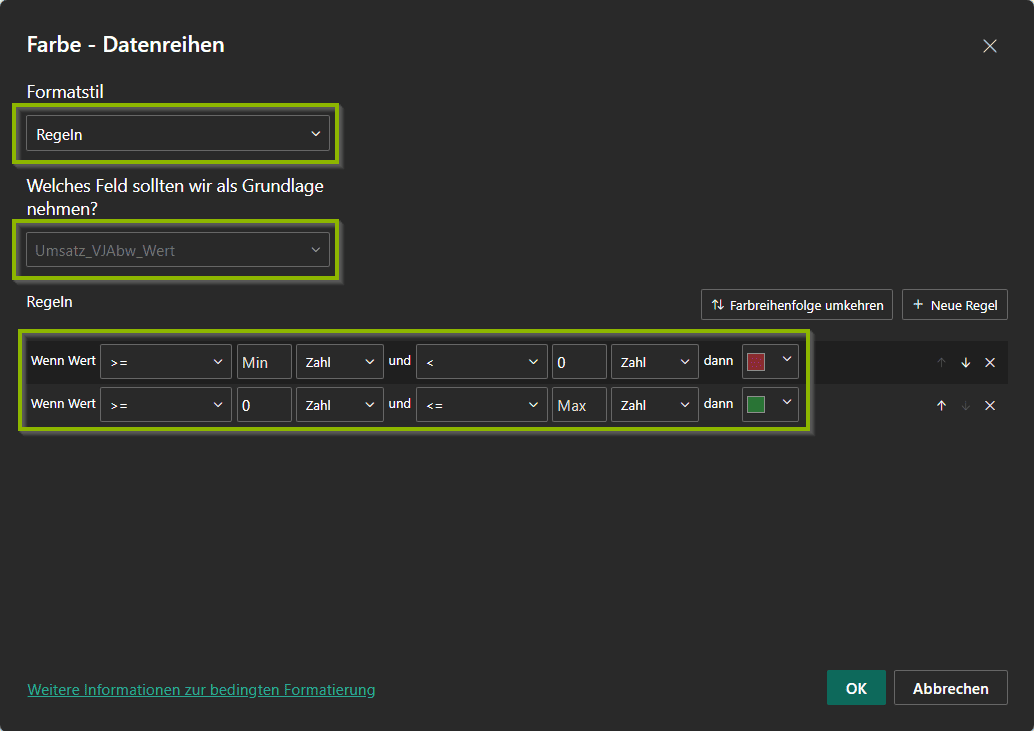Open the Formatstil dropdown showing Regeln
Screen dimensions: 1034x731
tap(177, 133)
